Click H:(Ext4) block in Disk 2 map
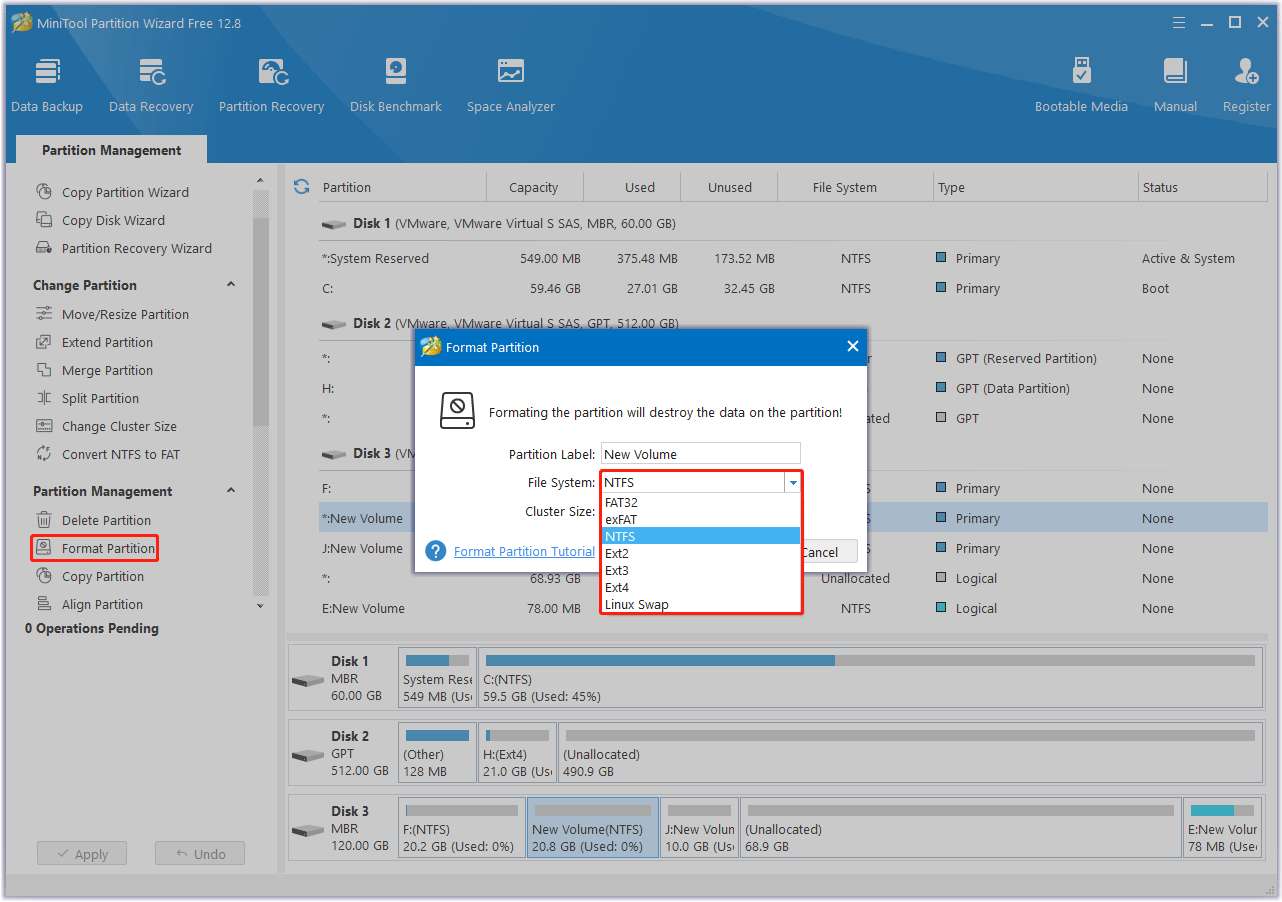The width and height of the screenshot is (1282, 902). pyautogui.click(x=517, y=753)
